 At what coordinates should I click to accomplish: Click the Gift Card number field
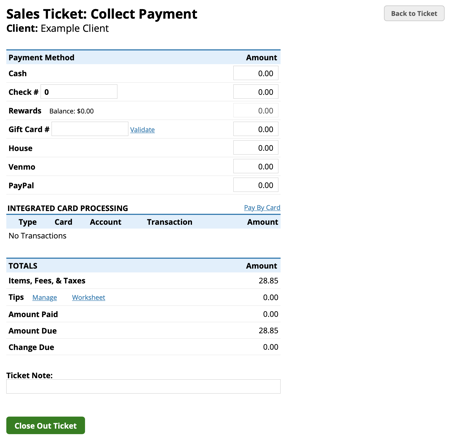(x=90, y=129)
